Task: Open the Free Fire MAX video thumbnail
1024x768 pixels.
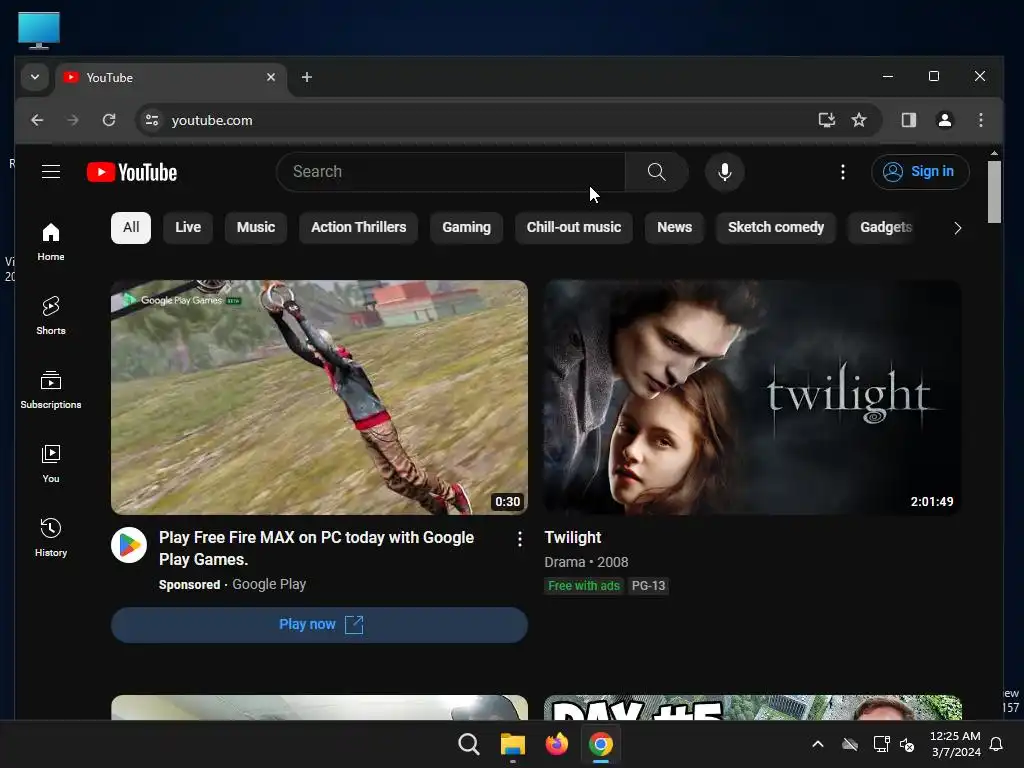Action: tap(319, 398)
